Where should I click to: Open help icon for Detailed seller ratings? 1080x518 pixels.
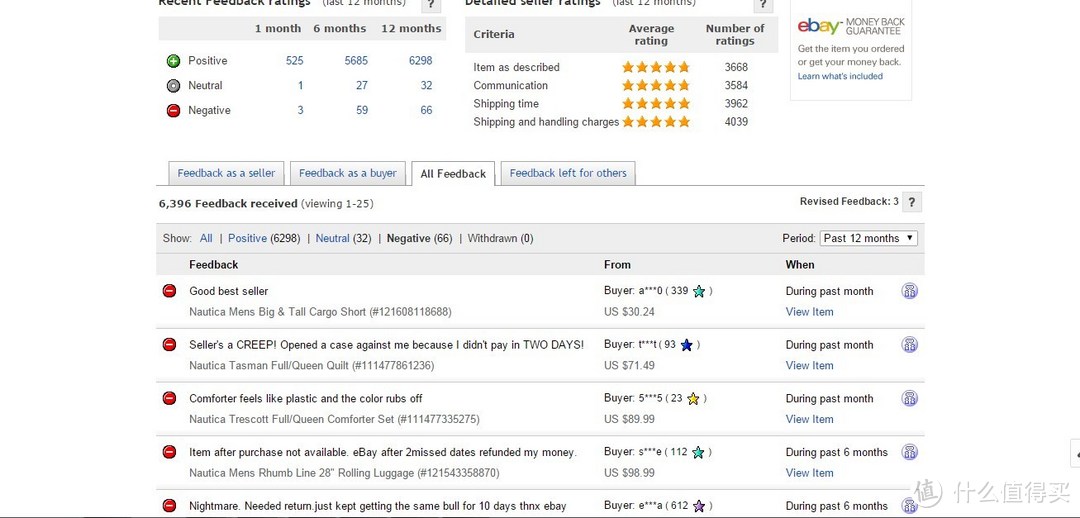coord(763,4)
